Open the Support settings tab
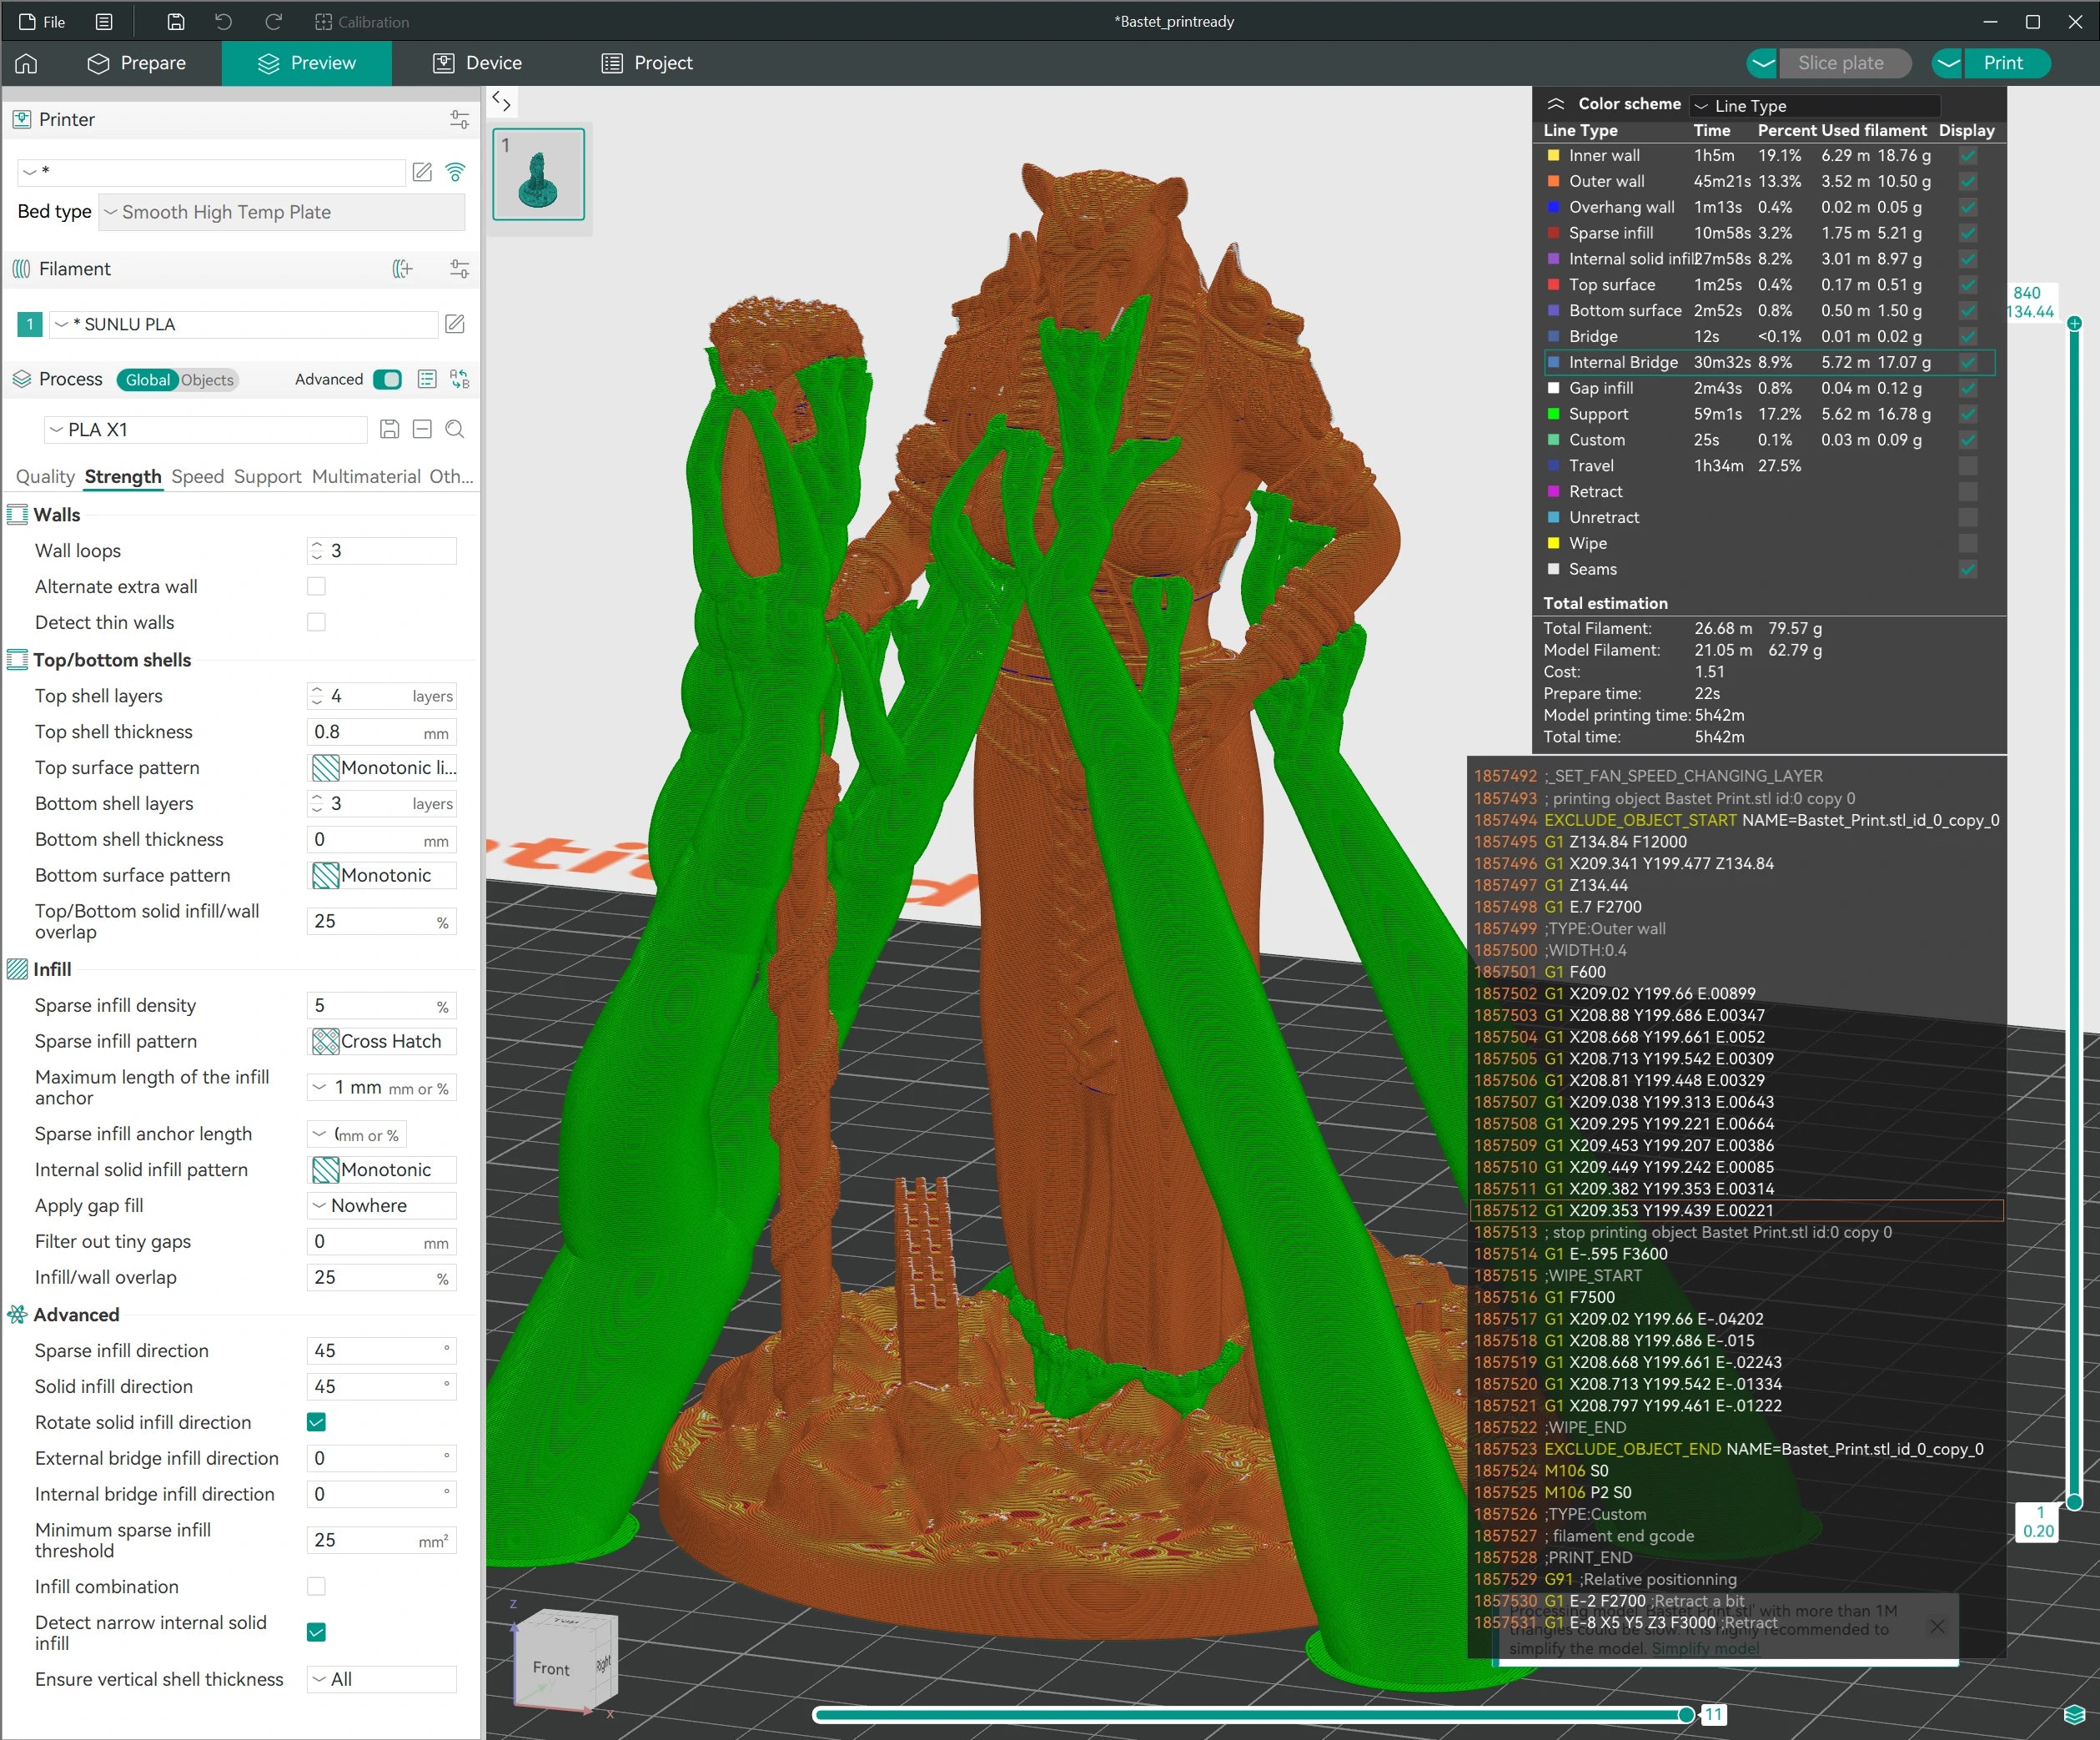2100x1740 pixels. pyautogui.click(x=267, y=477)
